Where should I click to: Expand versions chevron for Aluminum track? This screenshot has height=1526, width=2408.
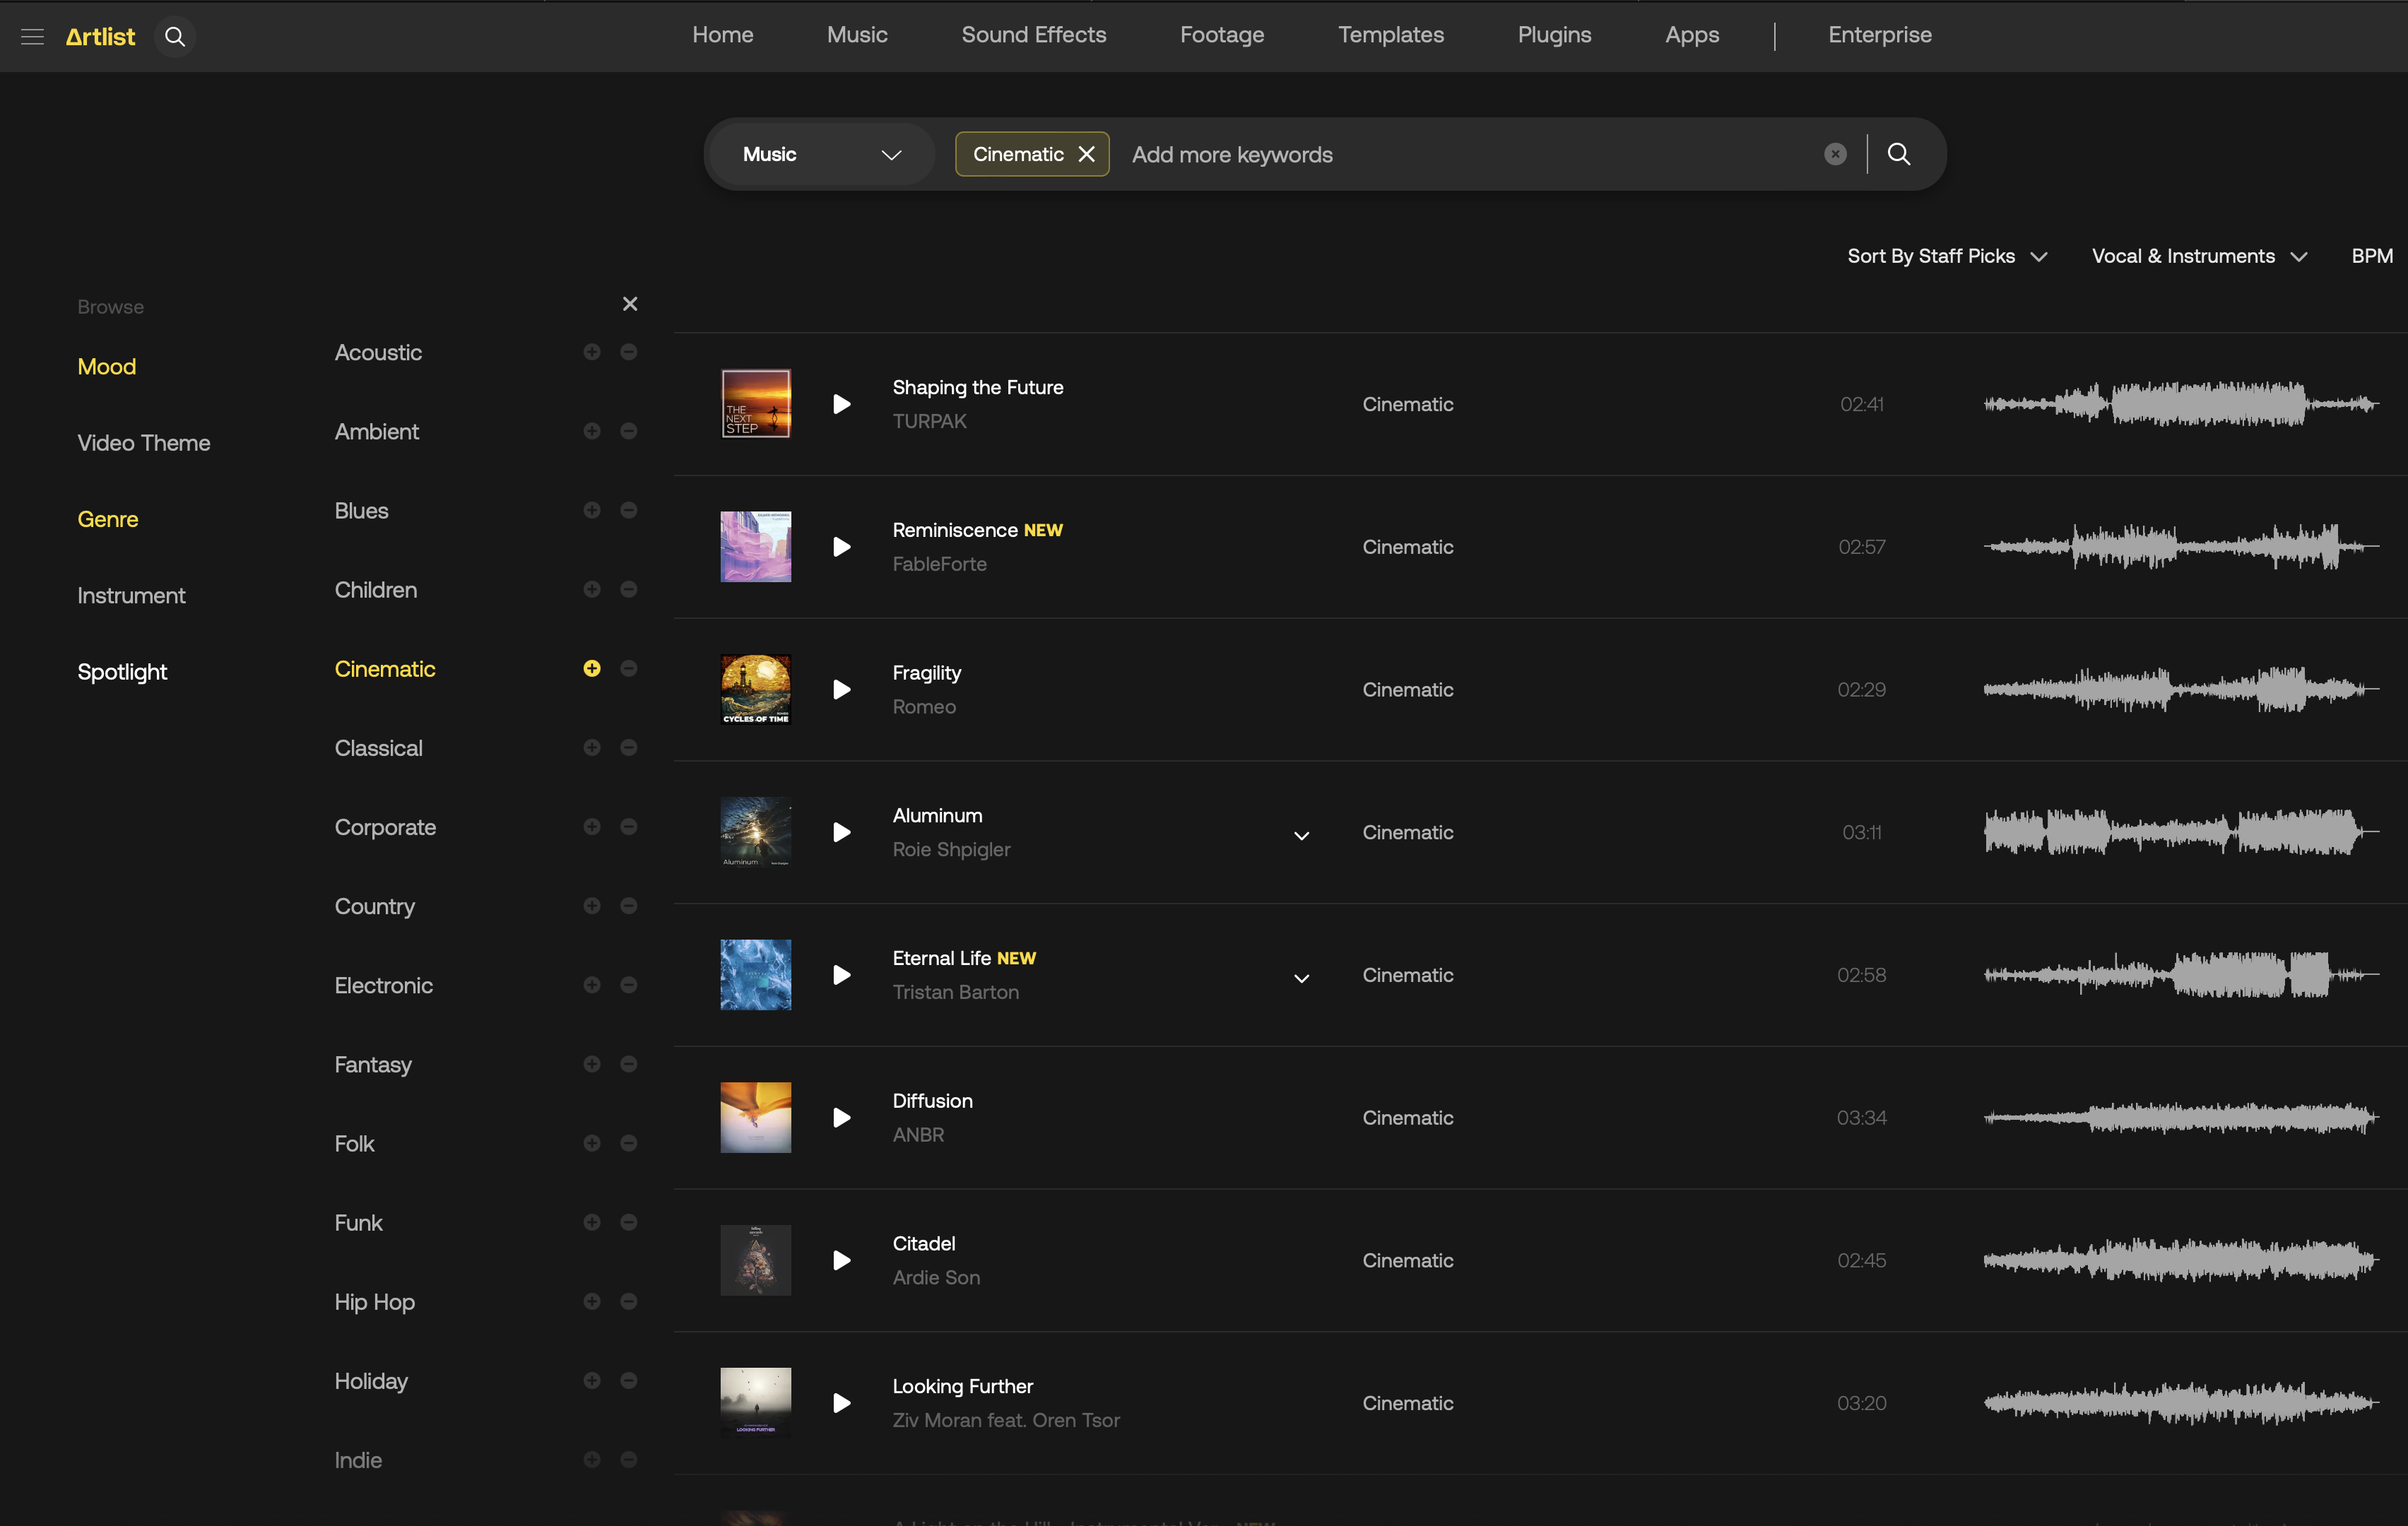pos(1301,835)
